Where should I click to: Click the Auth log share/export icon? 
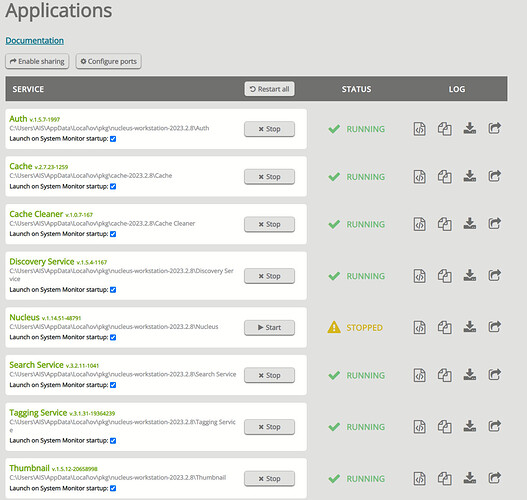tap(494, 128)
